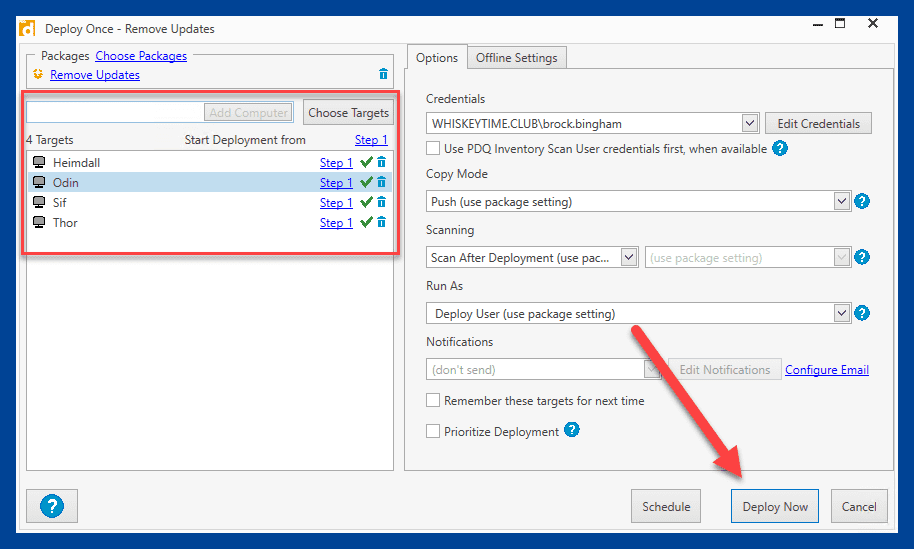914x549 pixels.
Task: Open the Copy Mode dropdown
Action: (841, 201)
